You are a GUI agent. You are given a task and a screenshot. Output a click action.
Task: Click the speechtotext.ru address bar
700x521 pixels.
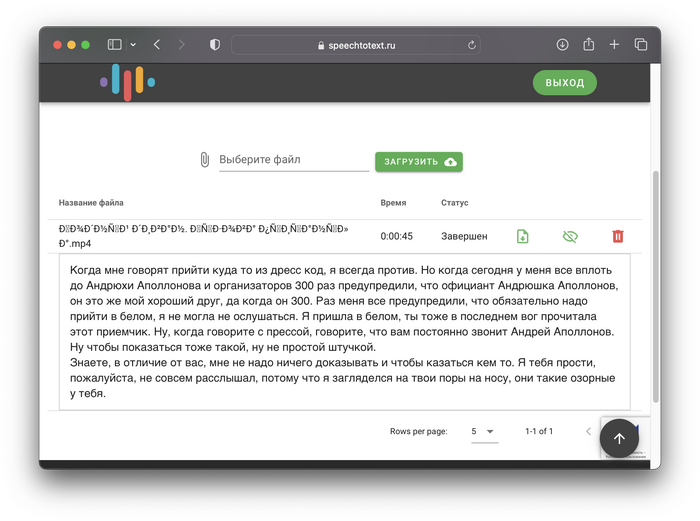pos(356,45)
